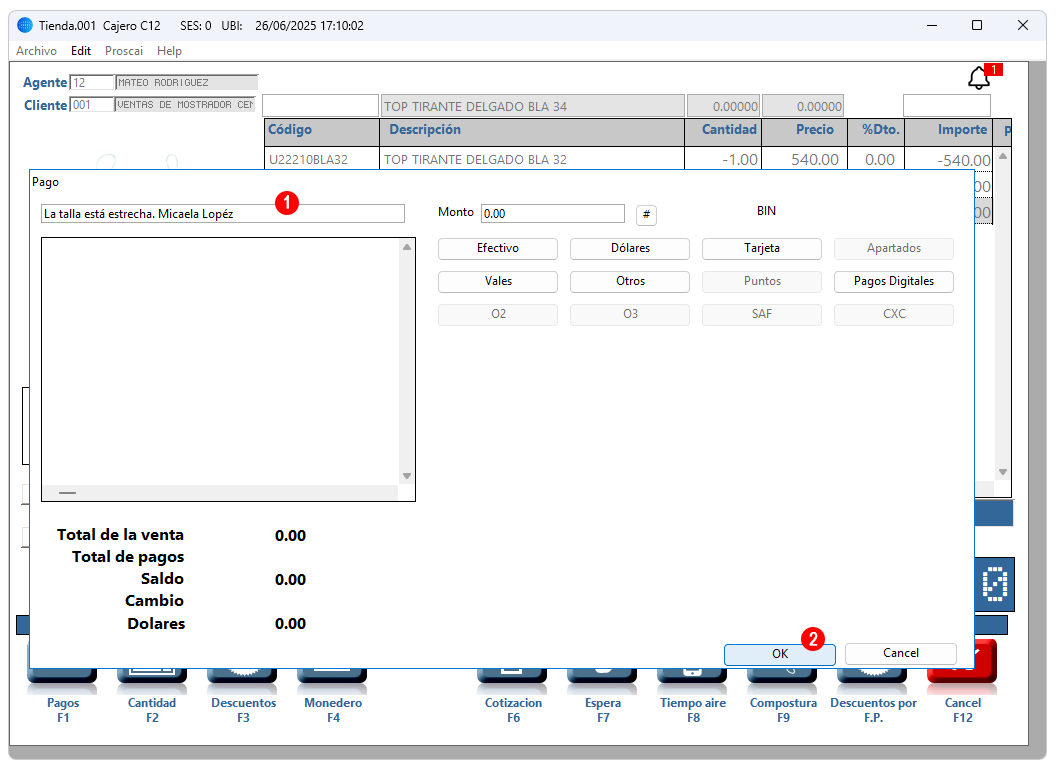Click items table scrollbar up arrow
The width and height of the screenshot is (1057, 767).
[x=1003, y=156]
